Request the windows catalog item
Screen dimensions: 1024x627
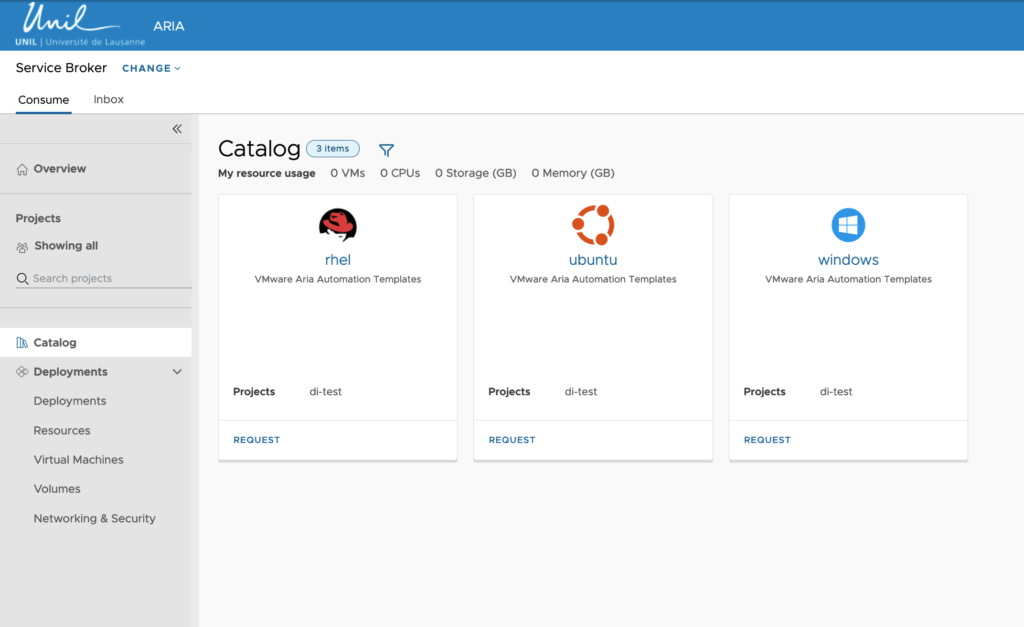pyautogui.click(x=767, y=440)
